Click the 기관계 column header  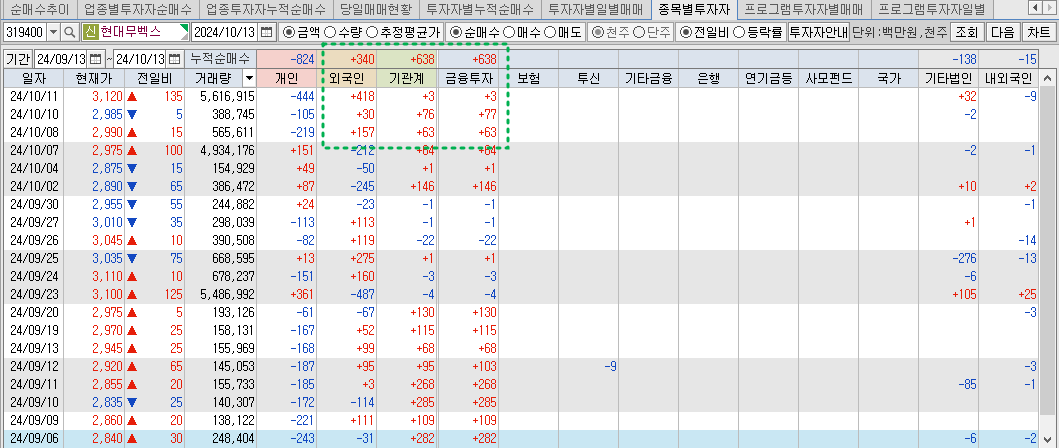pyautogui.click(x=407, y=78)
